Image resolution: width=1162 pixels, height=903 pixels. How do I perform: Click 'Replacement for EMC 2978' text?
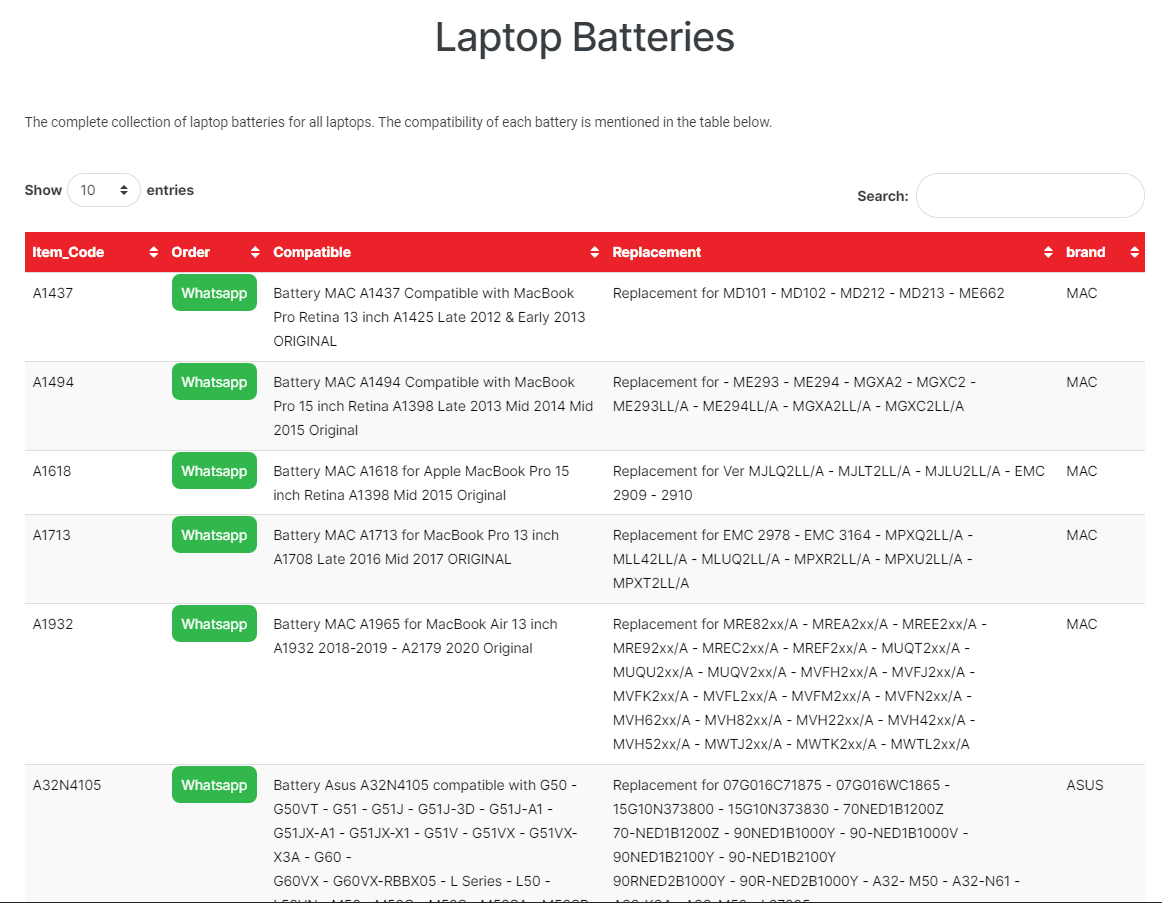tap(793, 559)
